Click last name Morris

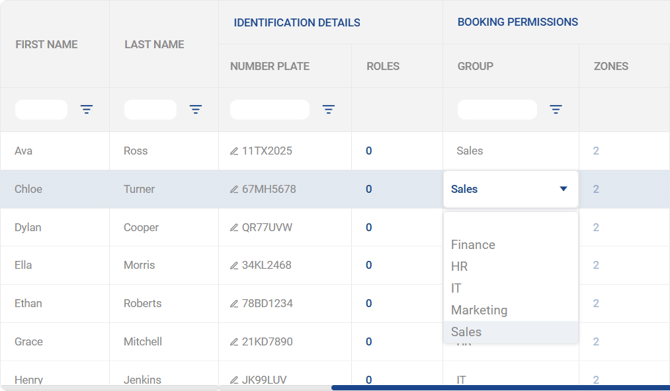[139, 265]
